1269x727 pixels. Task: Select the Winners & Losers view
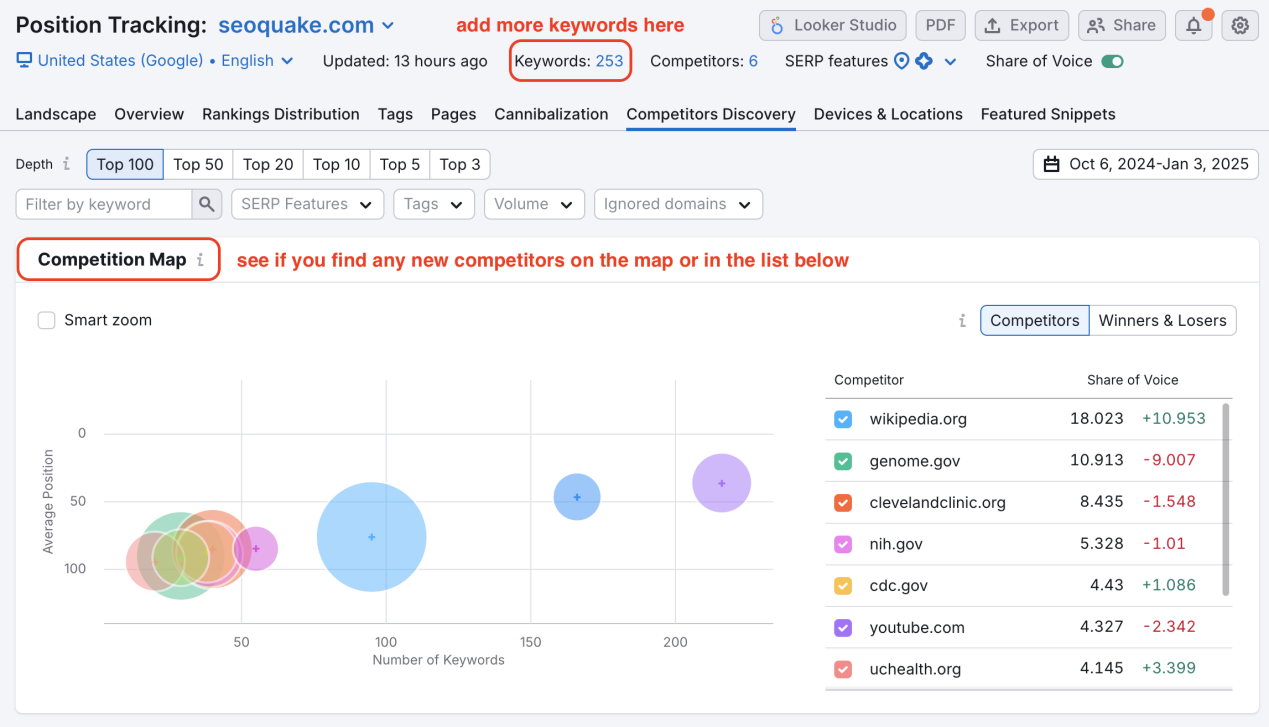[x=1162, y=321]
